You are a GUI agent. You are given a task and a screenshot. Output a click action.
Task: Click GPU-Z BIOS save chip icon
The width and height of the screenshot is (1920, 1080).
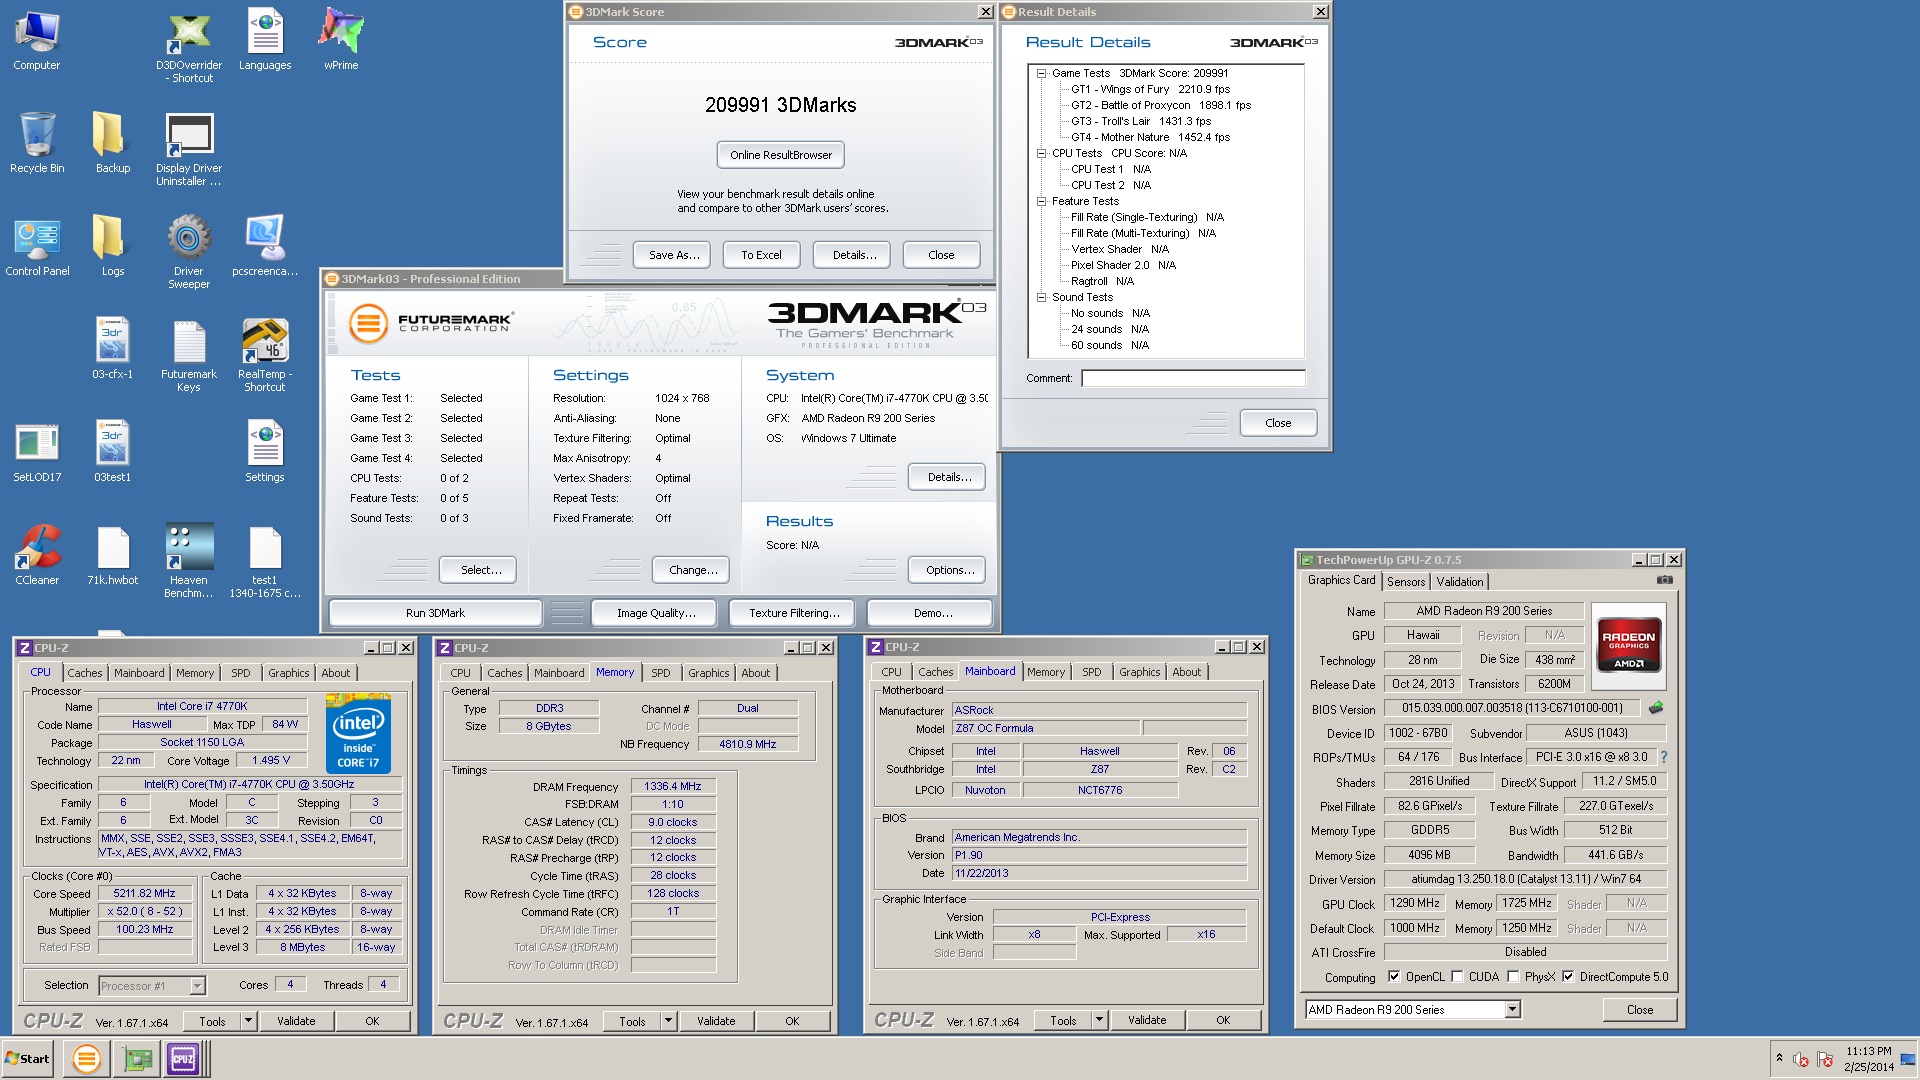pyautogui.click(x=1656, y=708)
